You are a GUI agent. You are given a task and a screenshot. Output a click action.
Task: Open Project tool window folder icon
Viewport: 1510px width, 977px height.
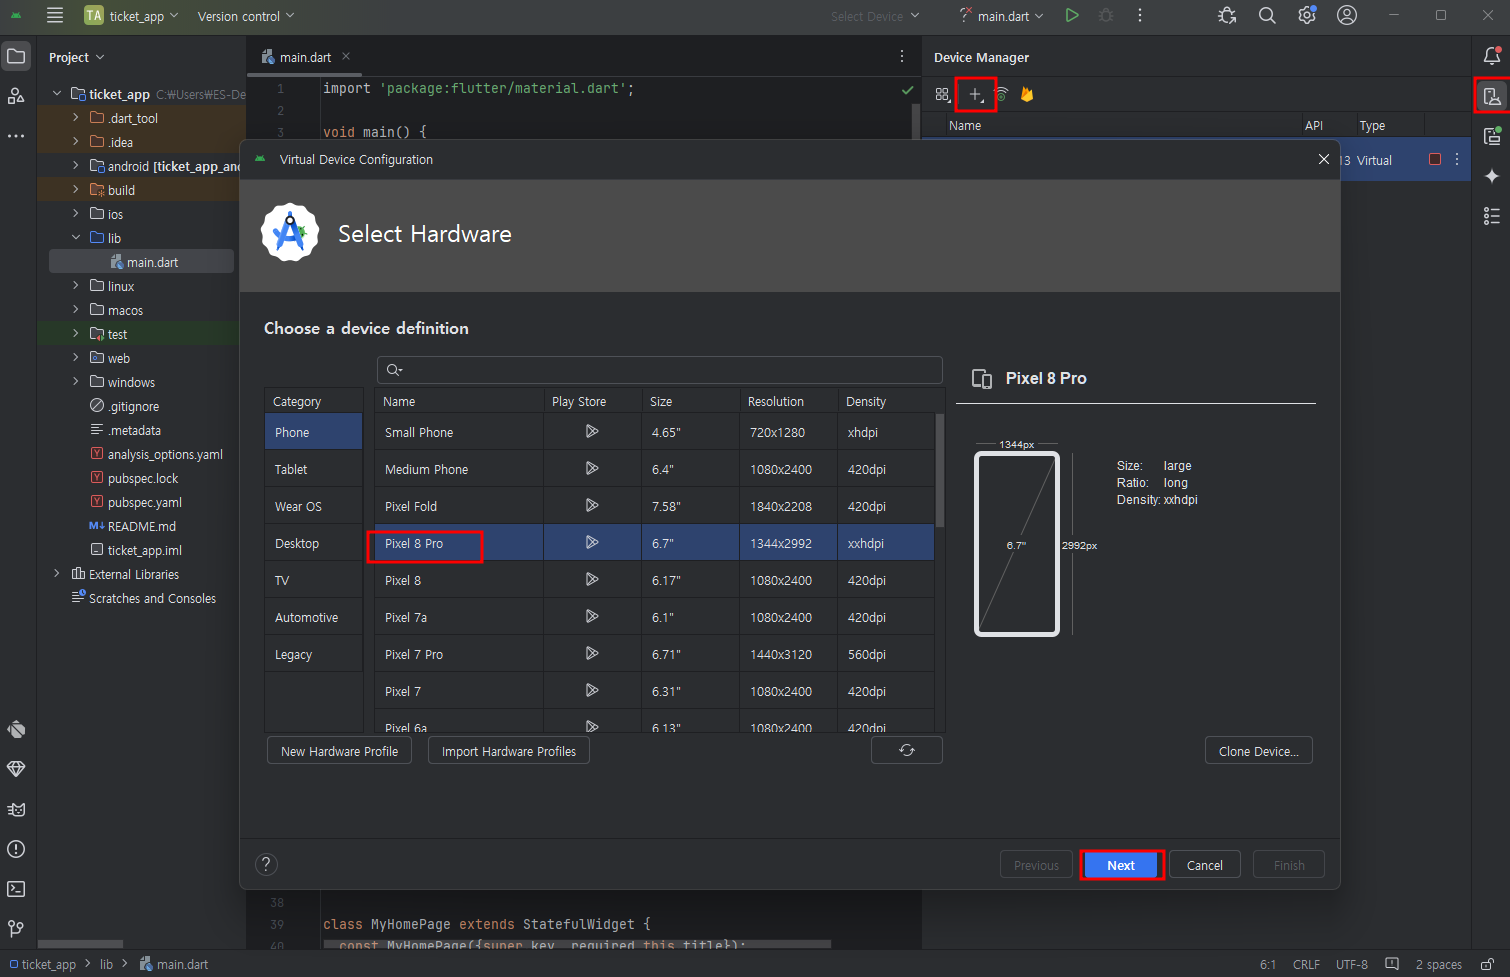[x=16, y=57]
